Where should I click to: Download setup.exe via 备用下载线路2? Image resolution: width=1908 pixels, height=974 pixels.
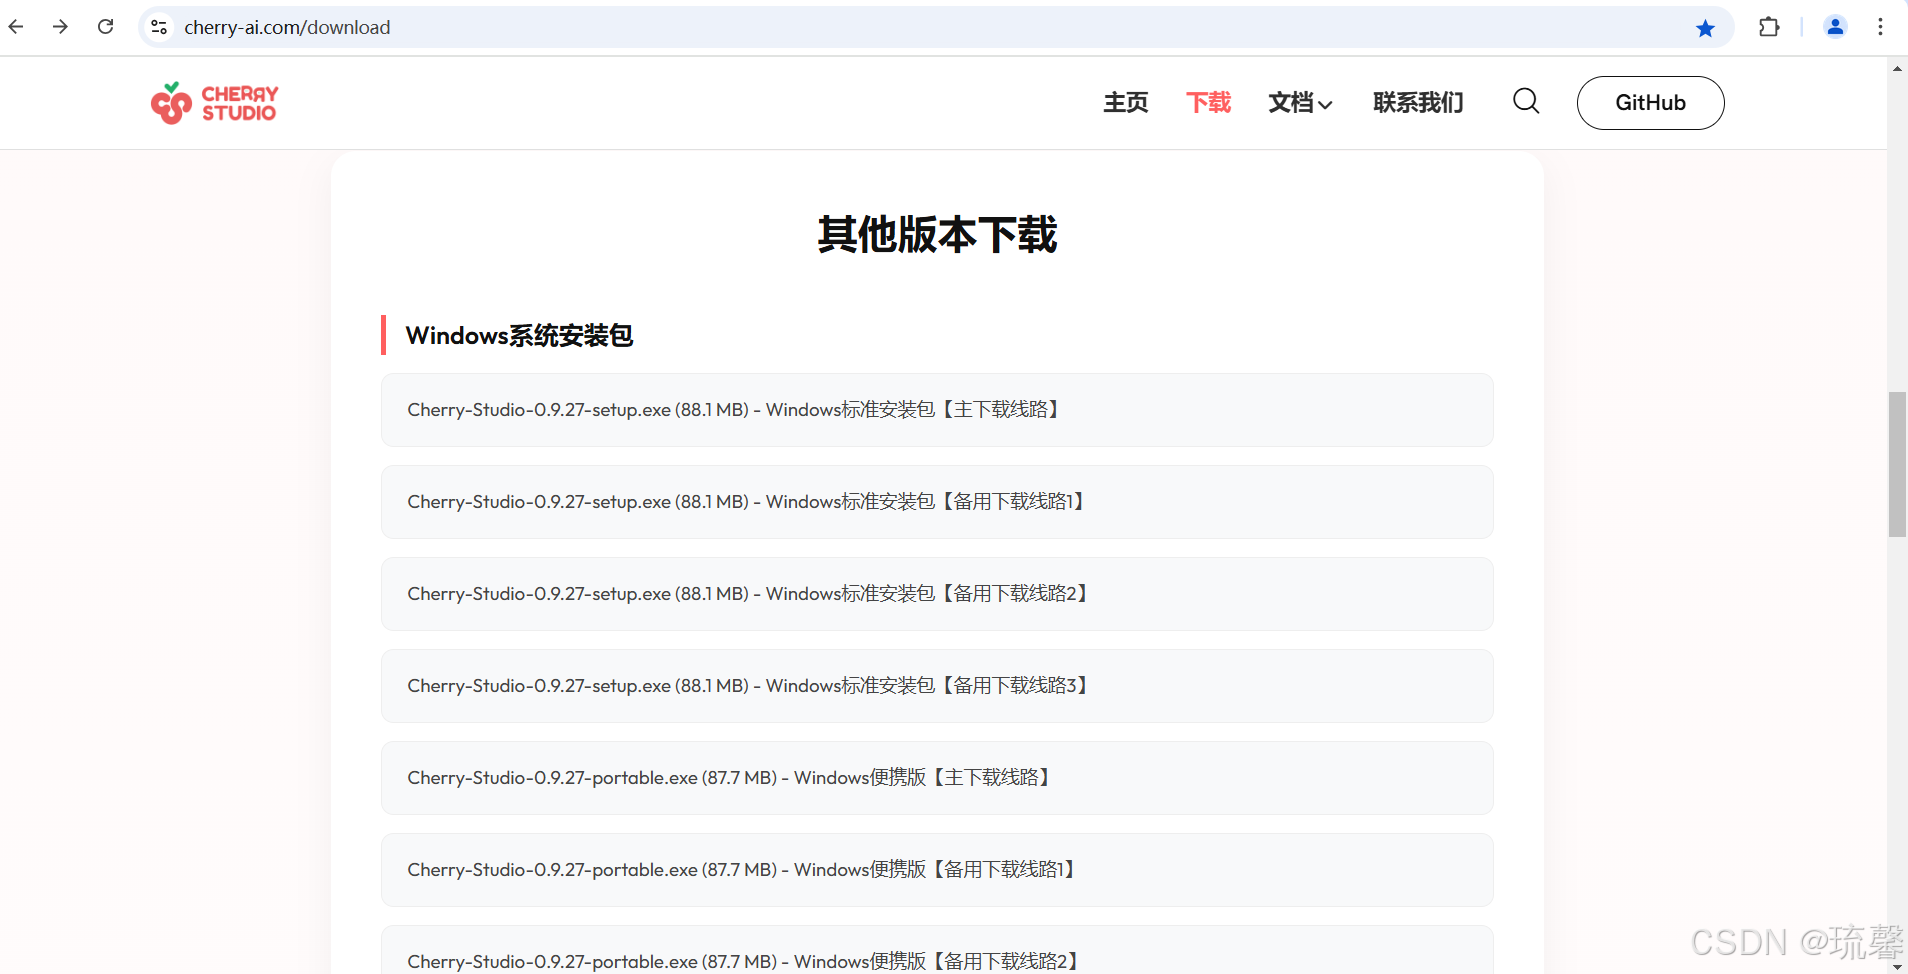(937, 594)
